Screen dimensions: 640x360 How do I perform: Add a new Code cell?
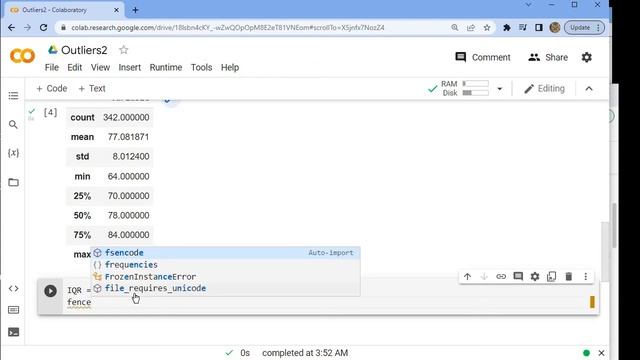[51, 89]
